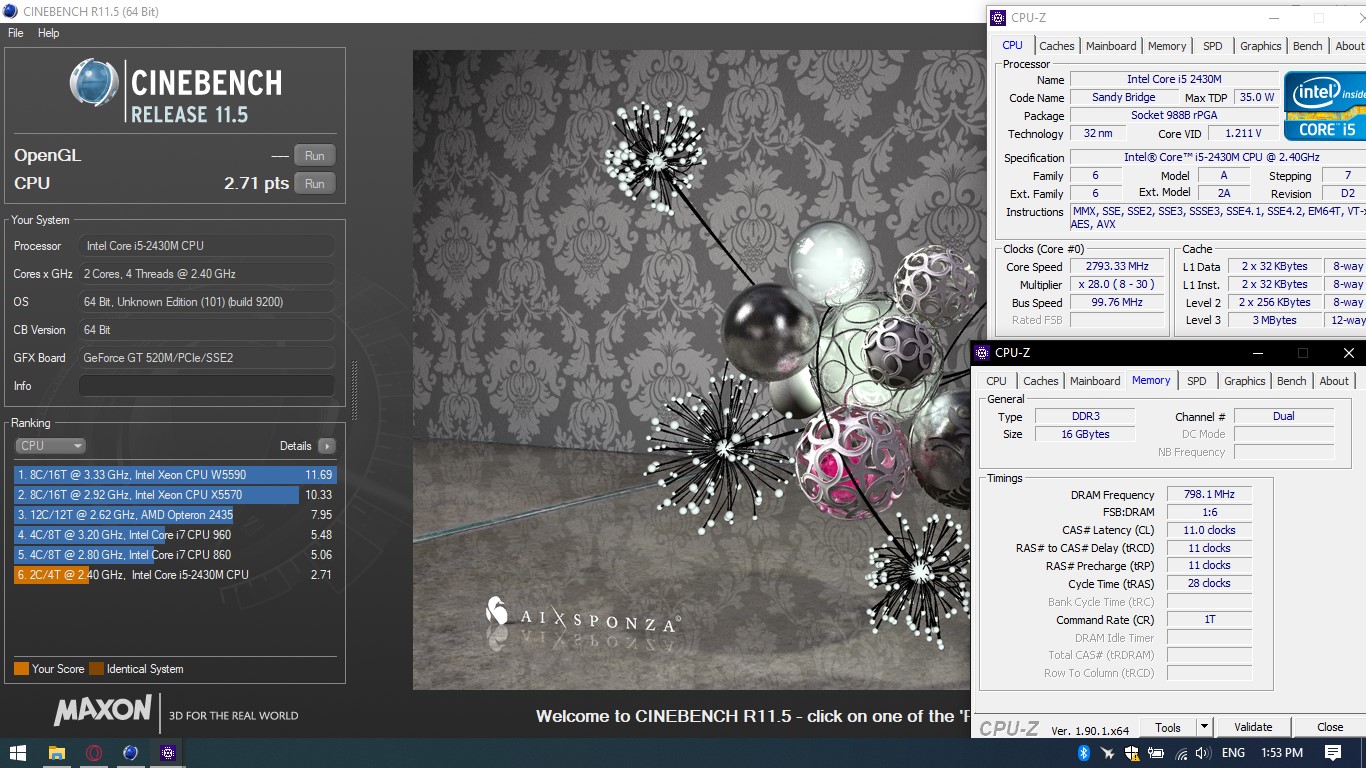Screen dimensions: 1366x768
Task: Switch to CPU-Z via its taskbar icon
Action: (x=167, y=753)
